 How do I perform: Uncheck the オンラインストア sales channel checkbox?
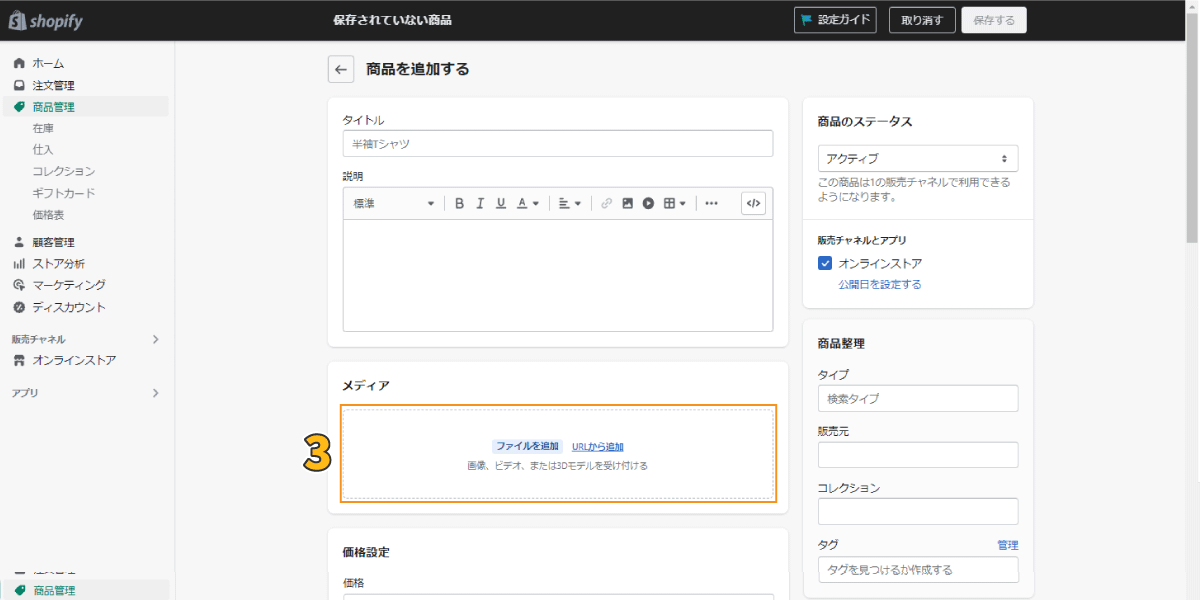tap(825, 263)
